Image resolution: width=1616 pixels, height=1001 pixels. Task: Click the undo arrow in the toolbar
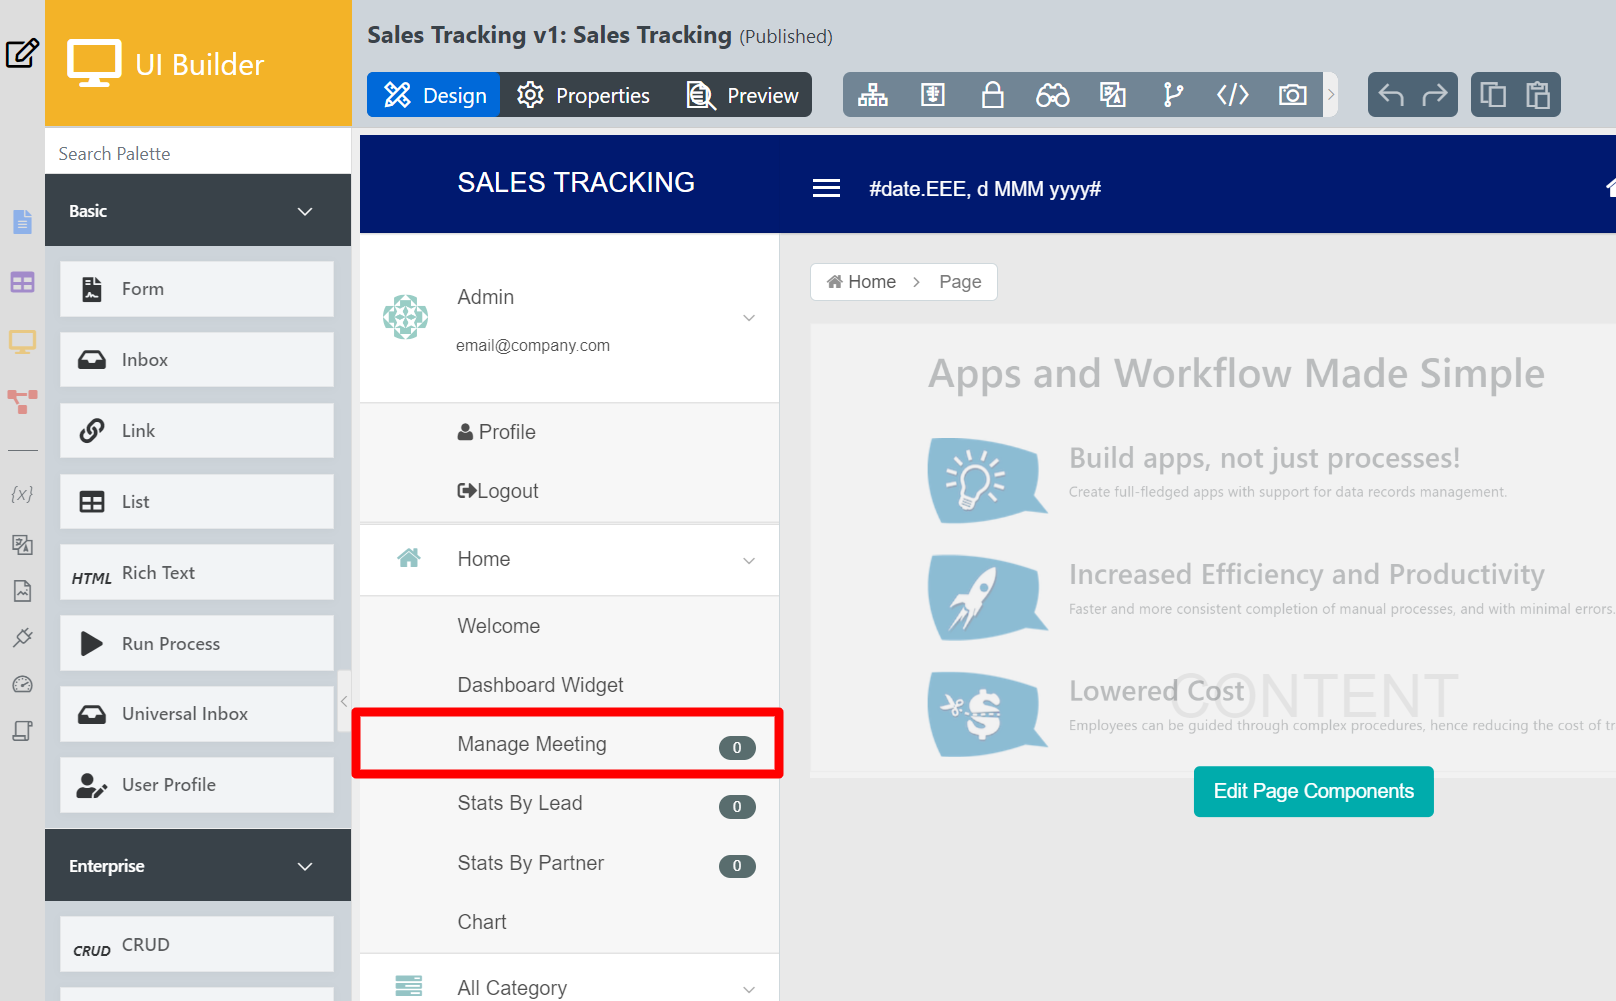tap(1391, 95)
